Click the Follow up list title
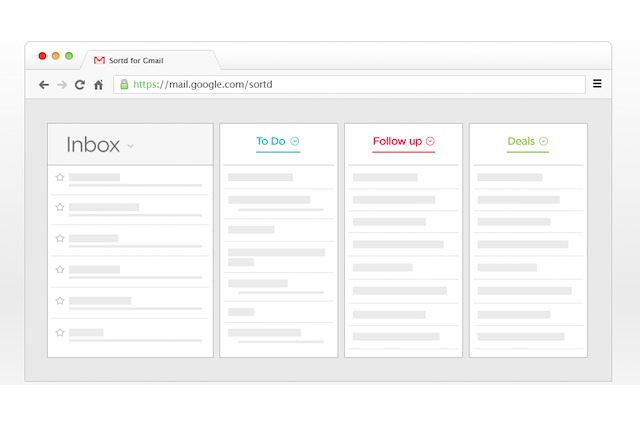Image resolution: width=640 pixels, height=426 pixels. (x=397, y=141)
